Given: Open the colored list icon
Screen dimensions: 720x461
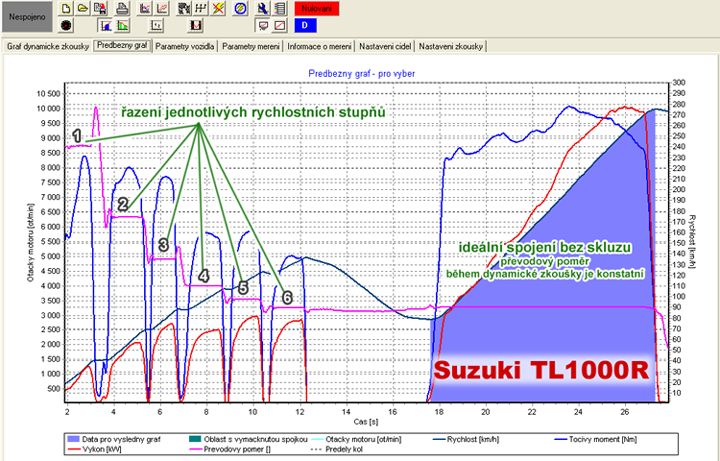Looking at the screenshot, I should [x=280, y=8].
